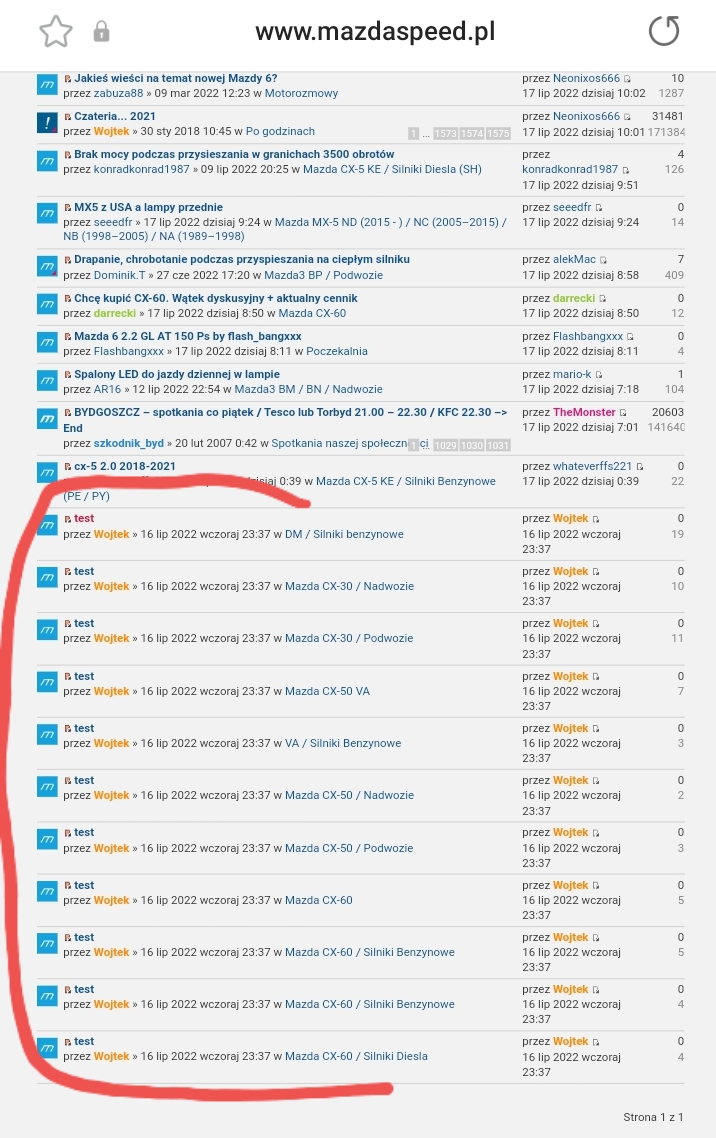Open the 'Mazda3 BP / Podwozie' forum link
The width and height of the screenshot is (716, 1138).
tap(323, 275)
